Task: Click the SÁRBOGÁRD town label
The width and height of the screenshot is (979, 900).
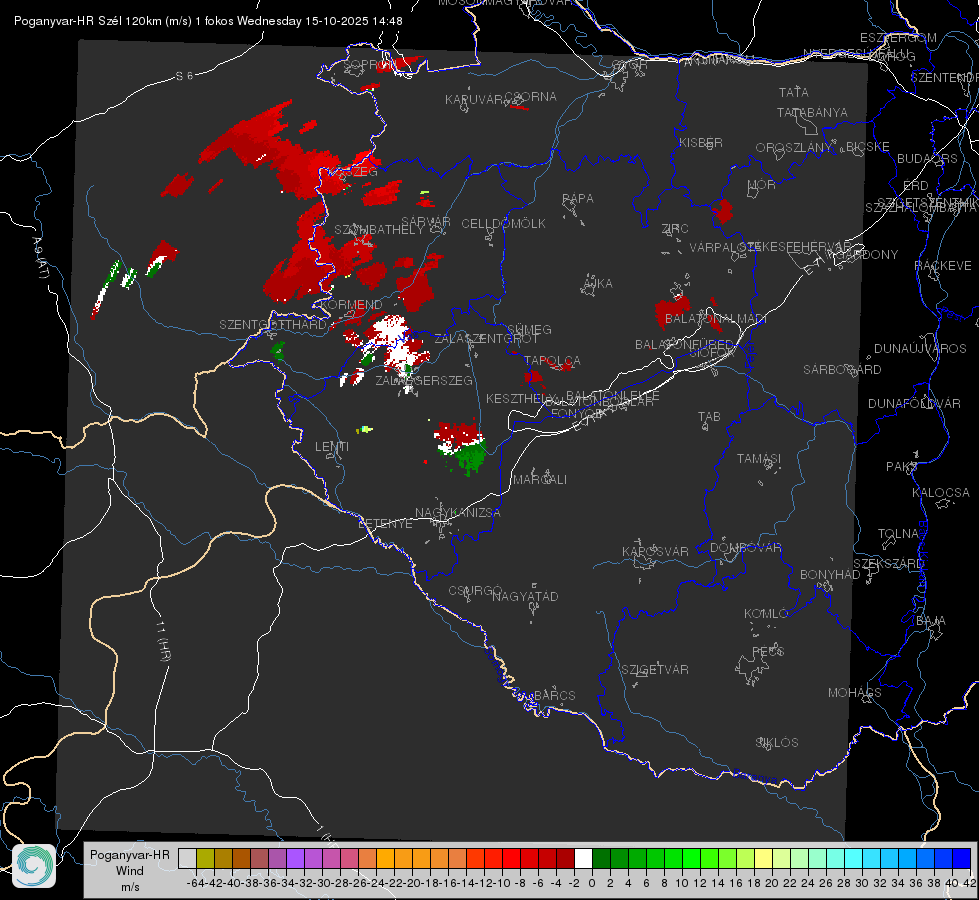Action: pos(842,370)
